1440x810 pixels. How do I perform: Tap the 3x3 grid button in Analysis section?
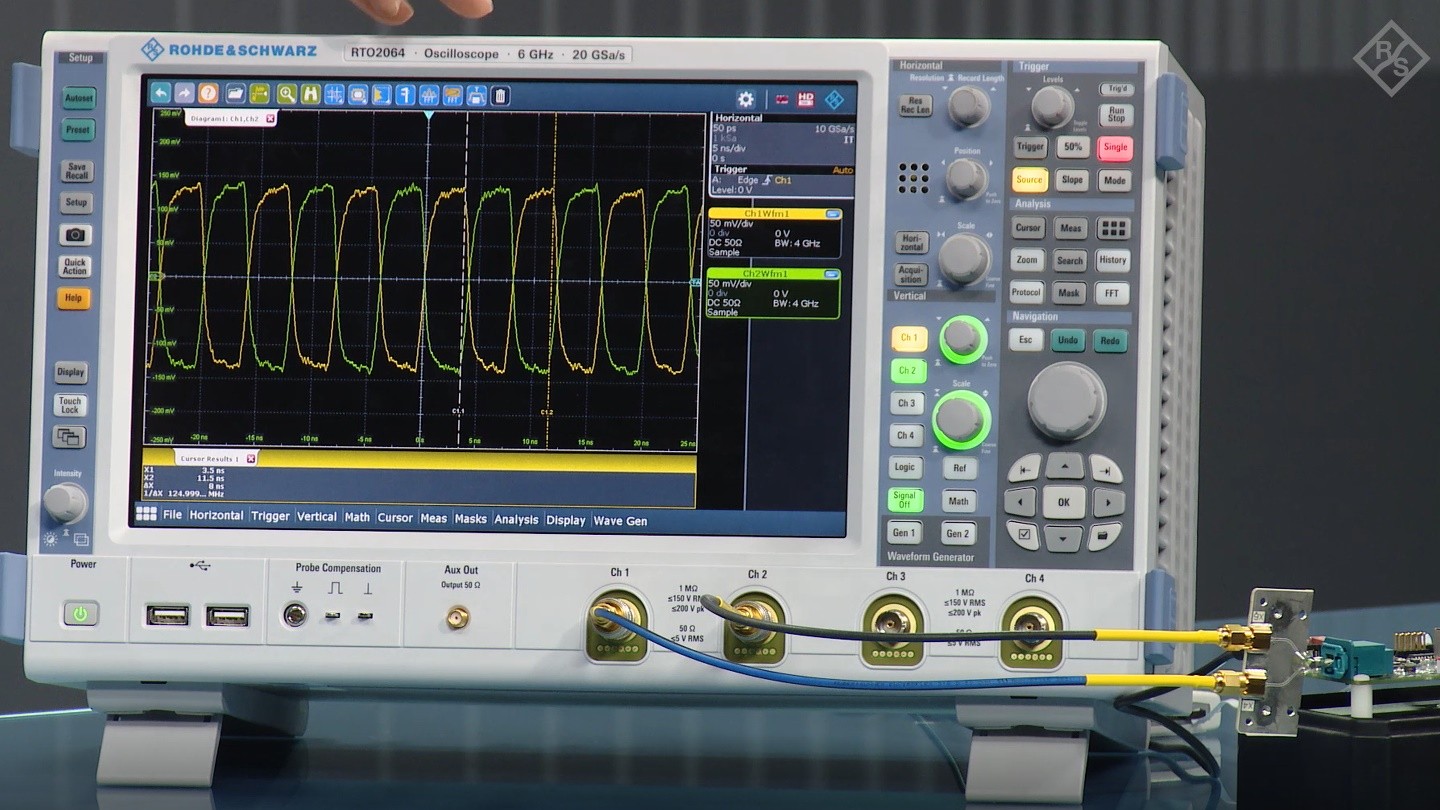(1113, 228)
